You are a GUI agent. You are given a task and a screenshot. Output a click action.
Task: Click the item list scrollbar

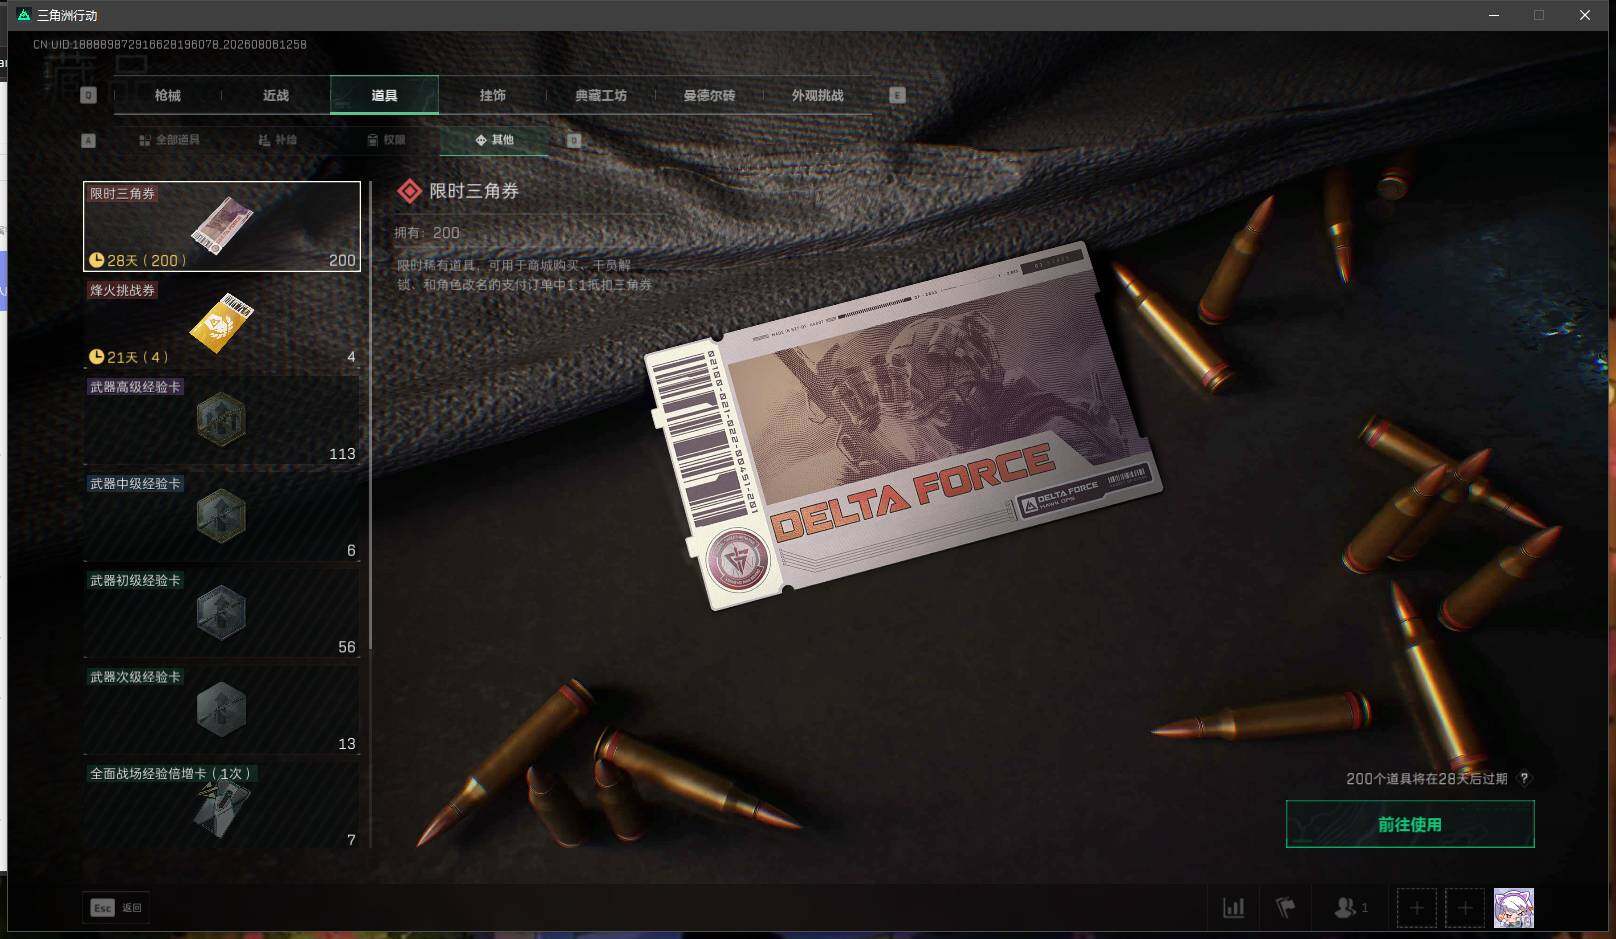[371, 415]
